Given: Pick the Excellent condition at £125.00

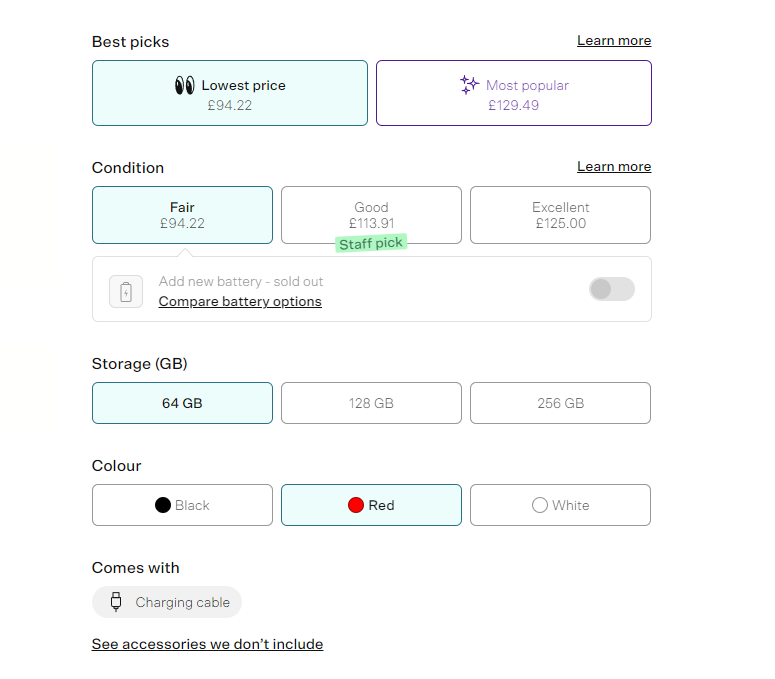Looking at the screenshot, I should (560, 215).
